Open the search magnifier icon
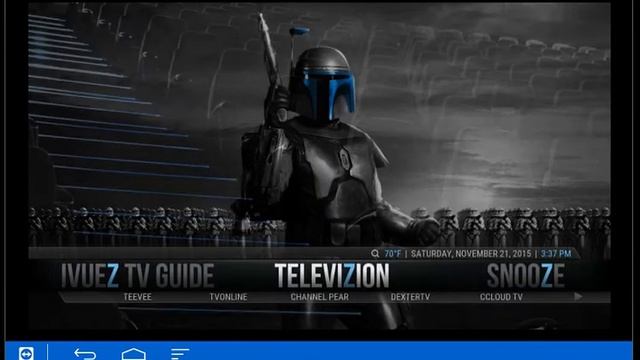640x360 pixels. [x=375, y=253]
